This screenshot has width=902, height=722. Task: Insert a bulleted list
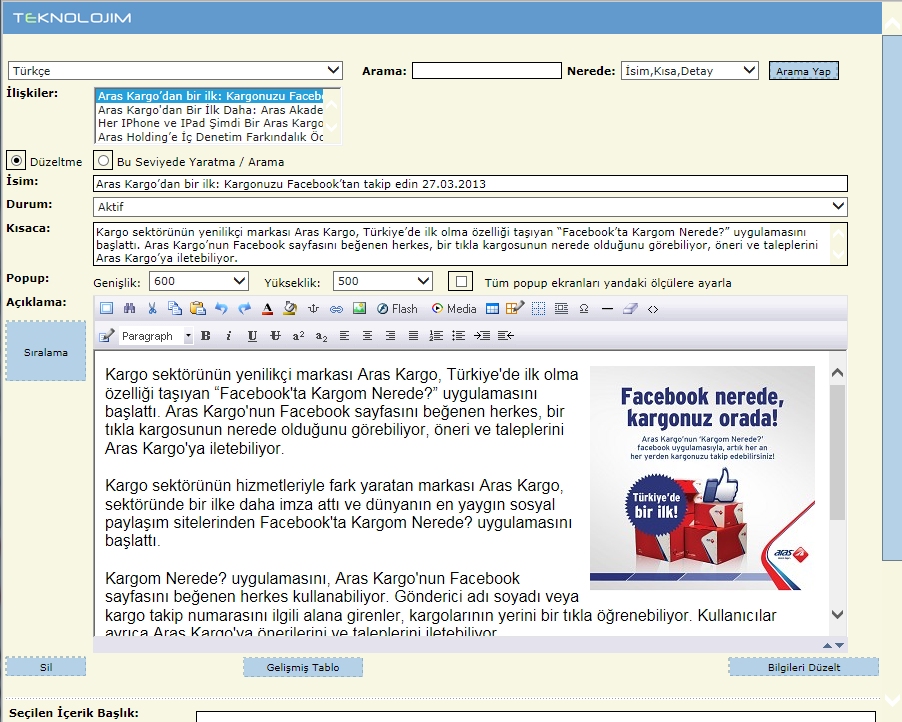pyautogui.click(x=458, y=336)
